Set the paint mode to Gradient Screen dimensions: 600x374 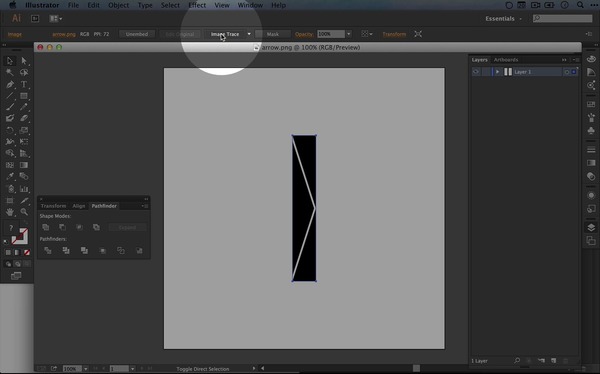click(x=17, y=253)
